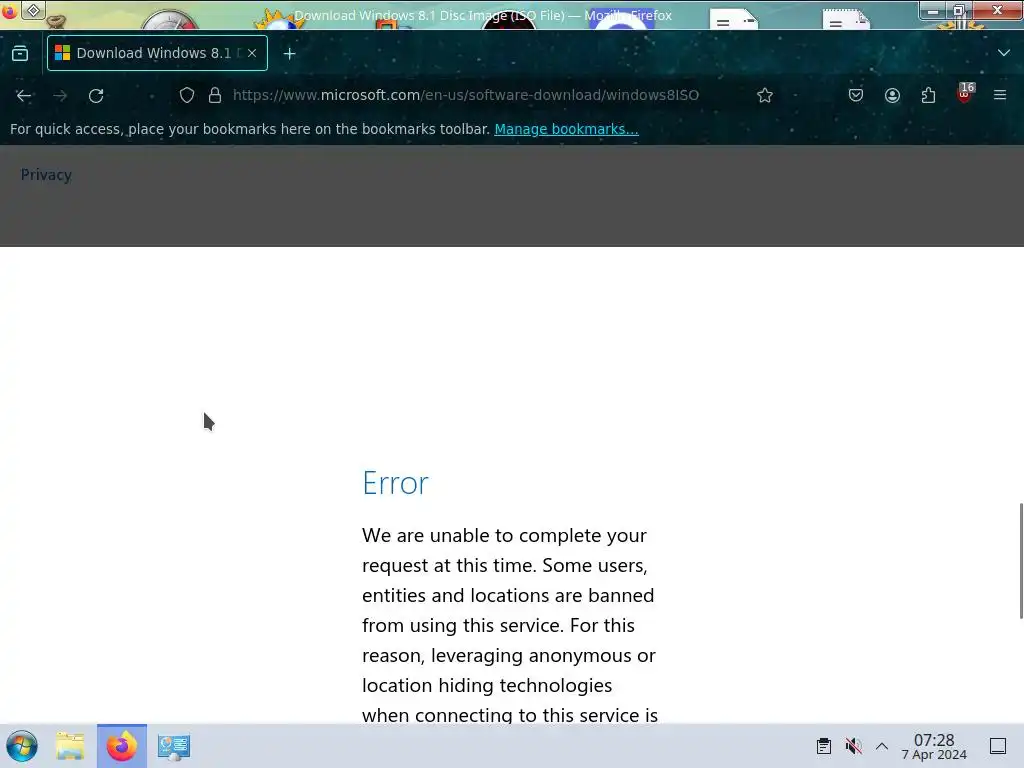Open the clipboard tray icon

[x=824, y=746]
